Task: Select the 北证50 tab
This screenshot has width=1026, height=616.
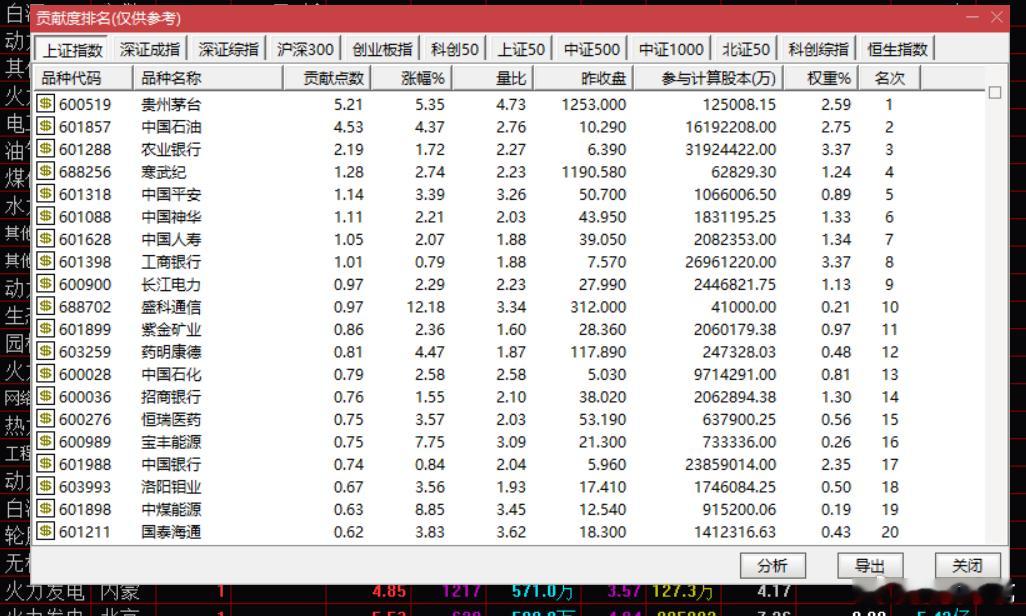Action: click(746, 49)
